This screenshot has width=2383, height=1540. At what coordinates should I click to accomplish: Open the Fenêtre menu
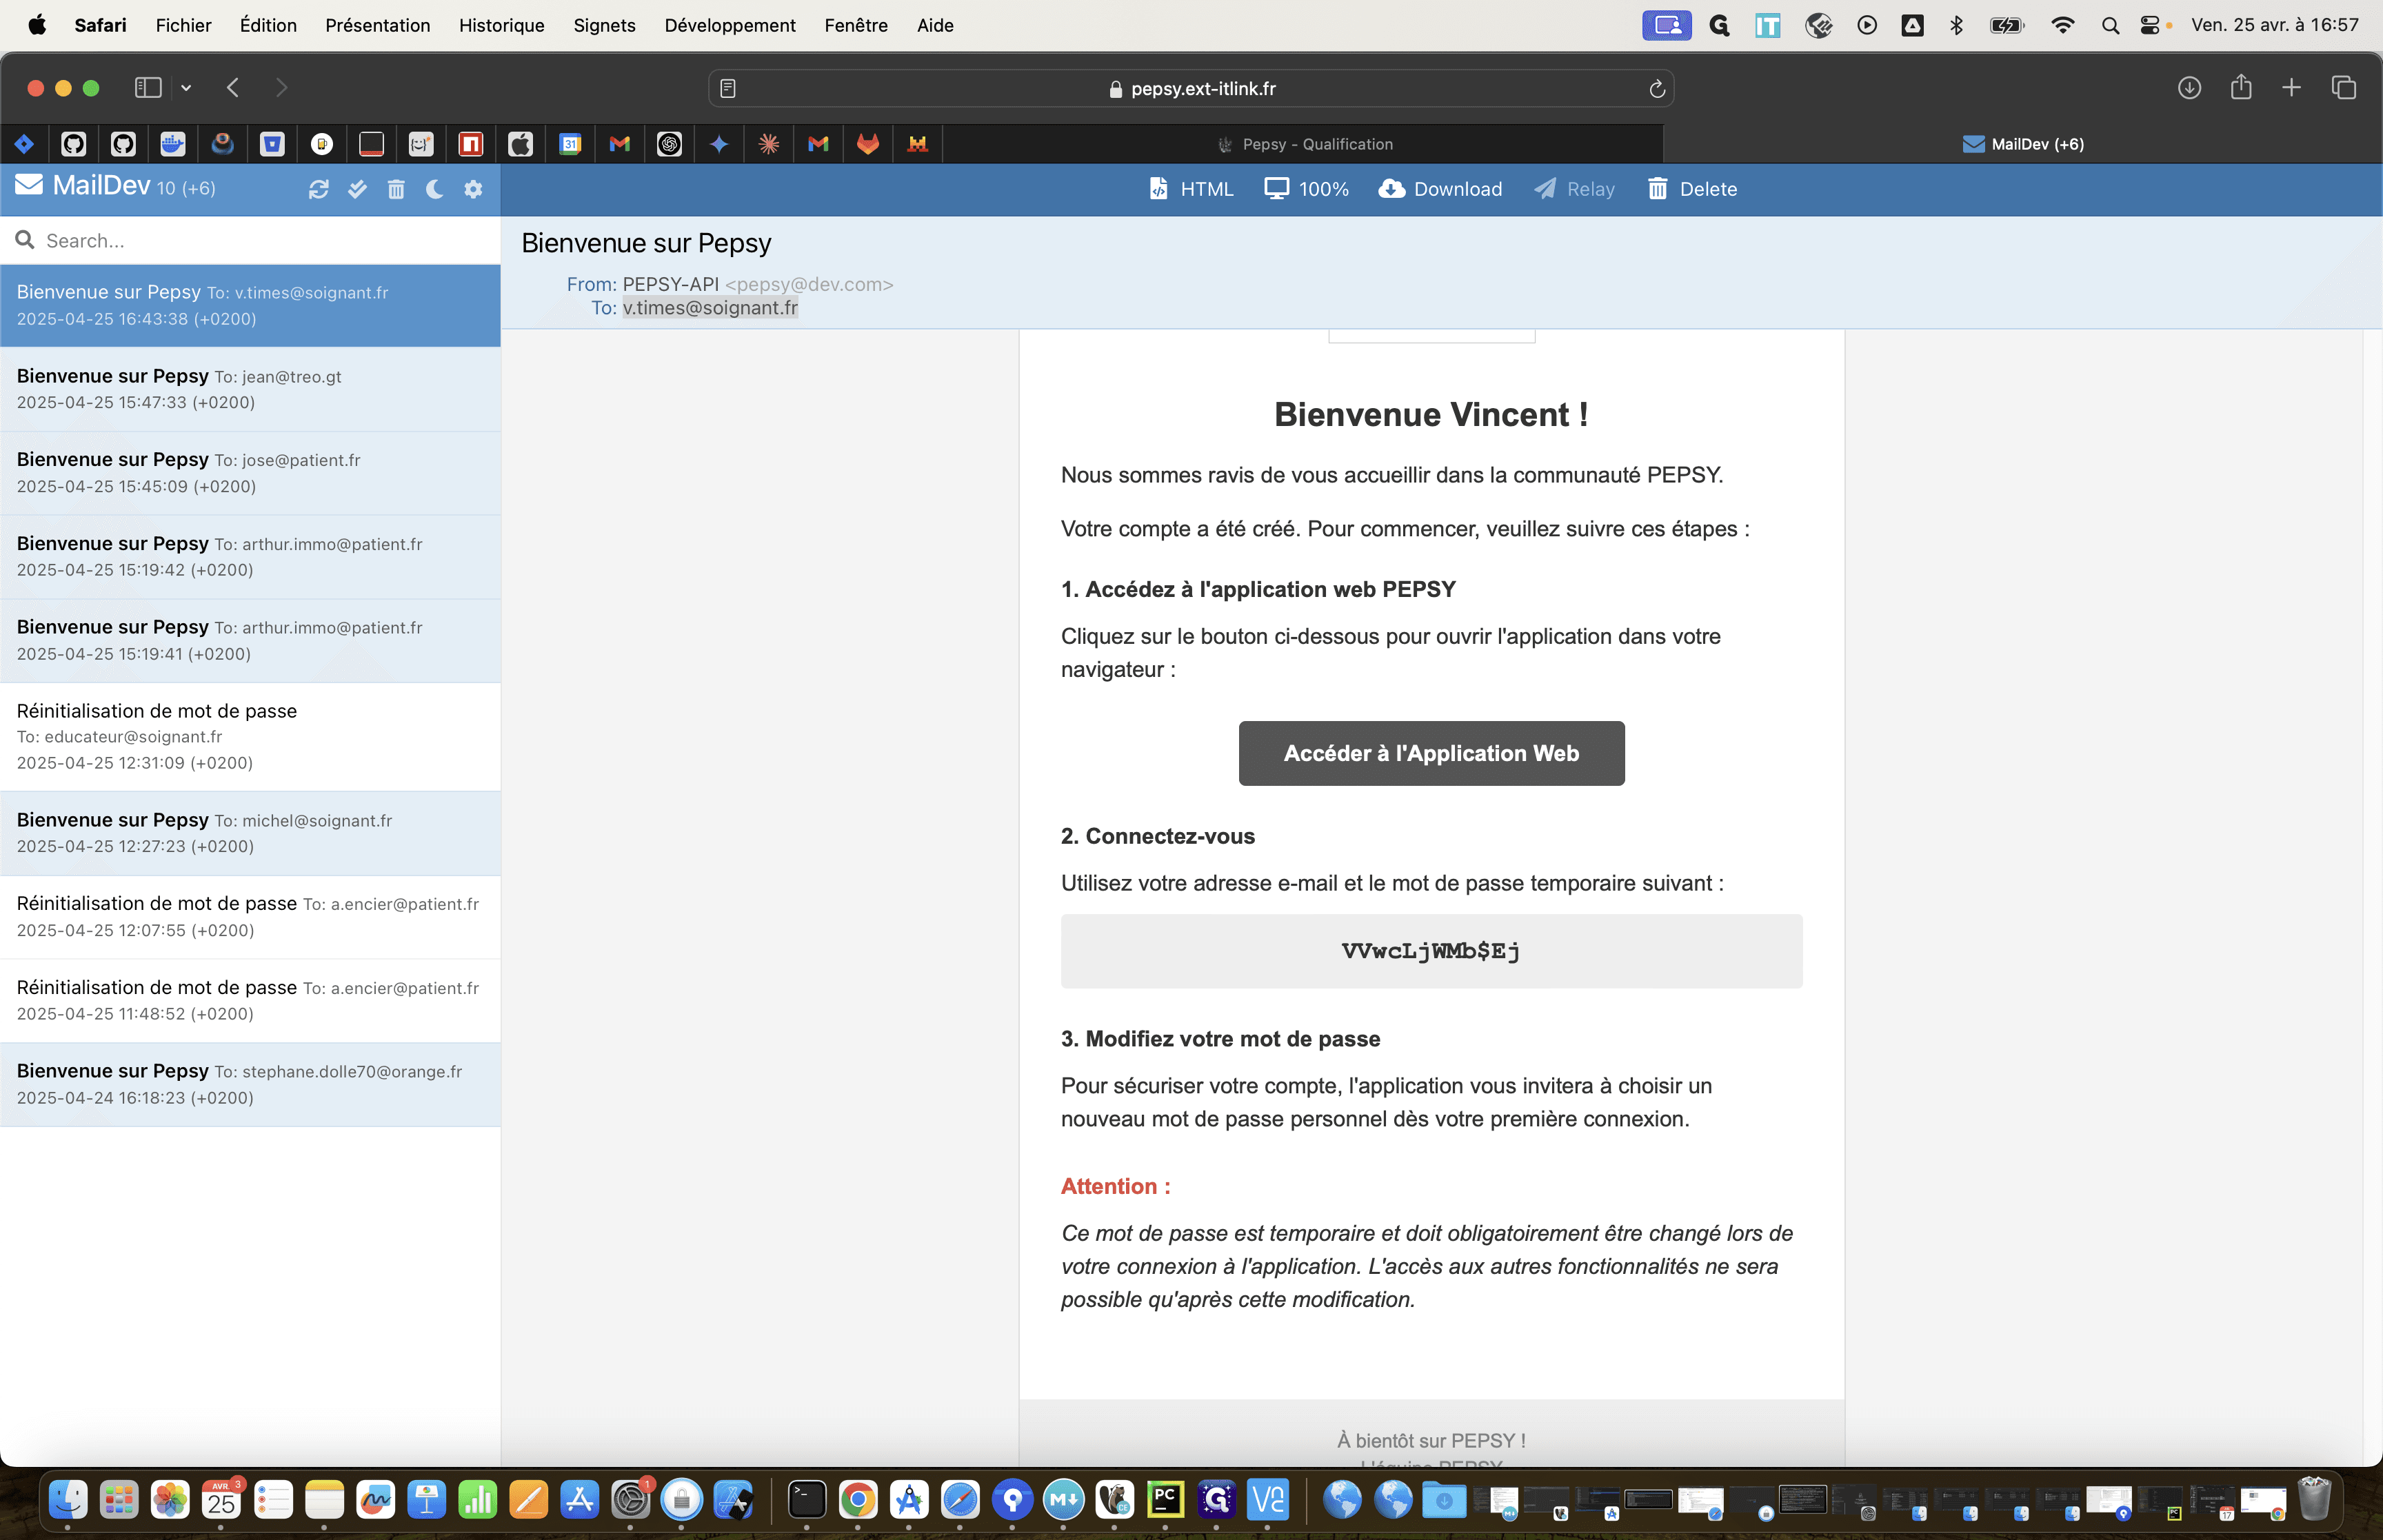tap(856, 25)
